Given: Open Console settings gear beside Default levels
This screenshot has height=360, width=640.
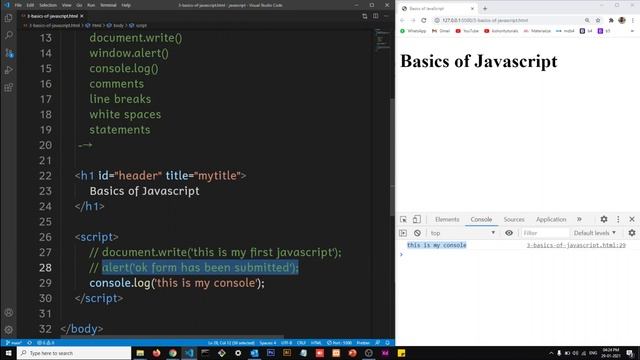Looking at the screenshot, I should 632,233.
